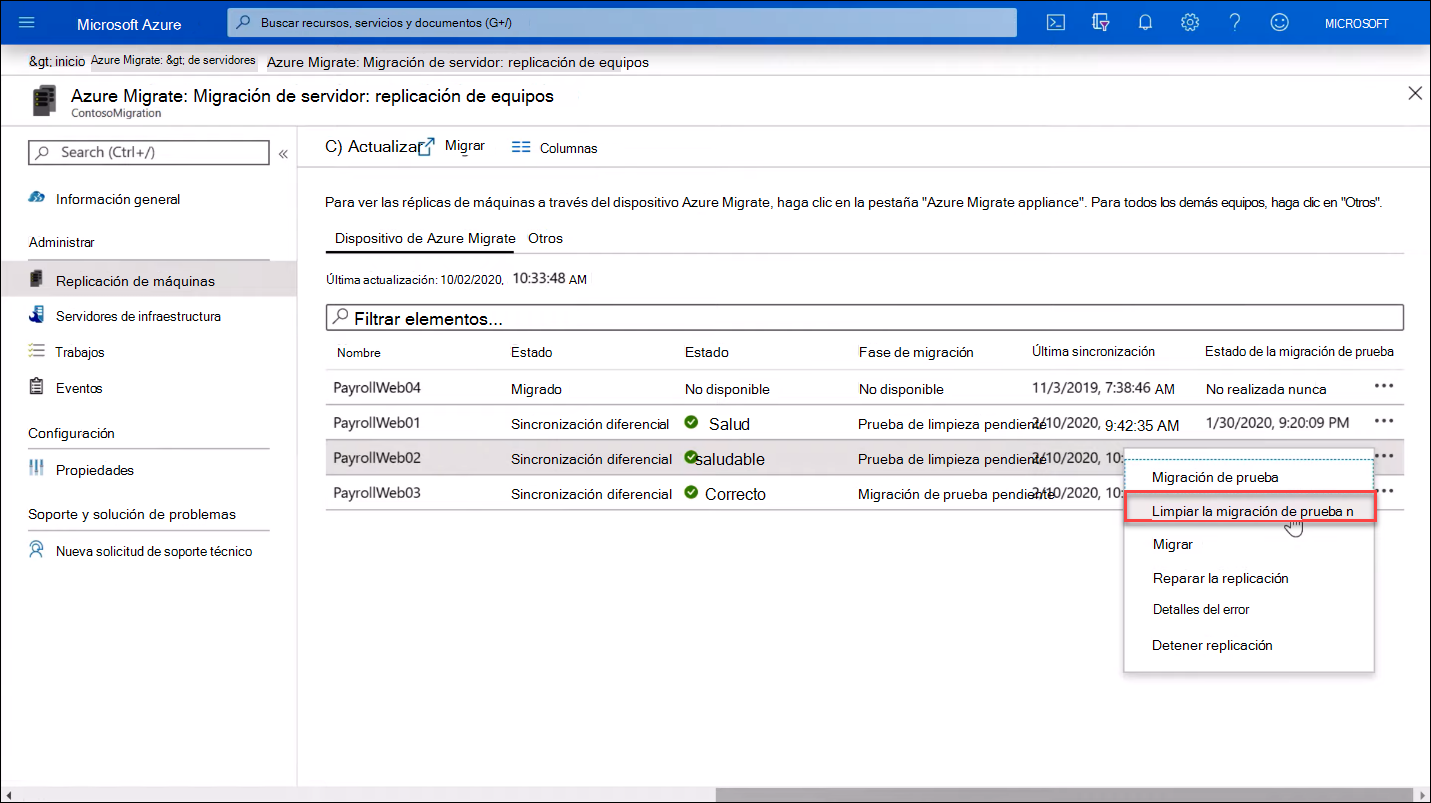Screen dimensions: 1431x803
Task: Close the replication blade with the X
Action: pyautogui.click(x=1415, y=93)
